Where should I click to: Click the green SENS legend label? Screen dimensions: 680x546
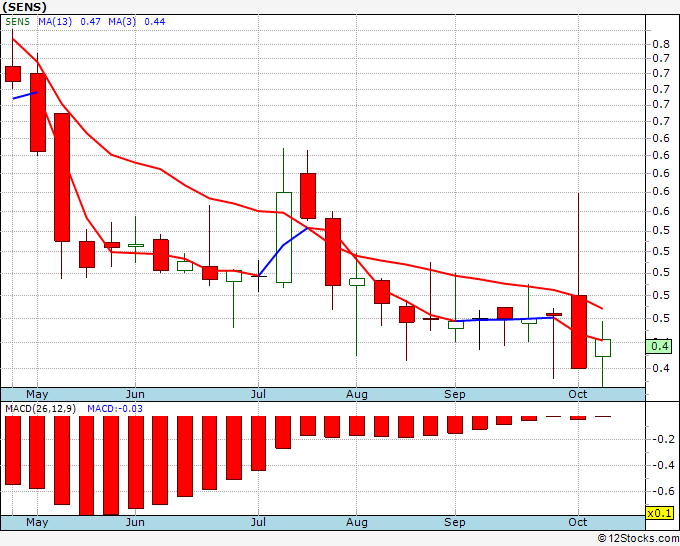pyautogui.click(x=17, y=22)
